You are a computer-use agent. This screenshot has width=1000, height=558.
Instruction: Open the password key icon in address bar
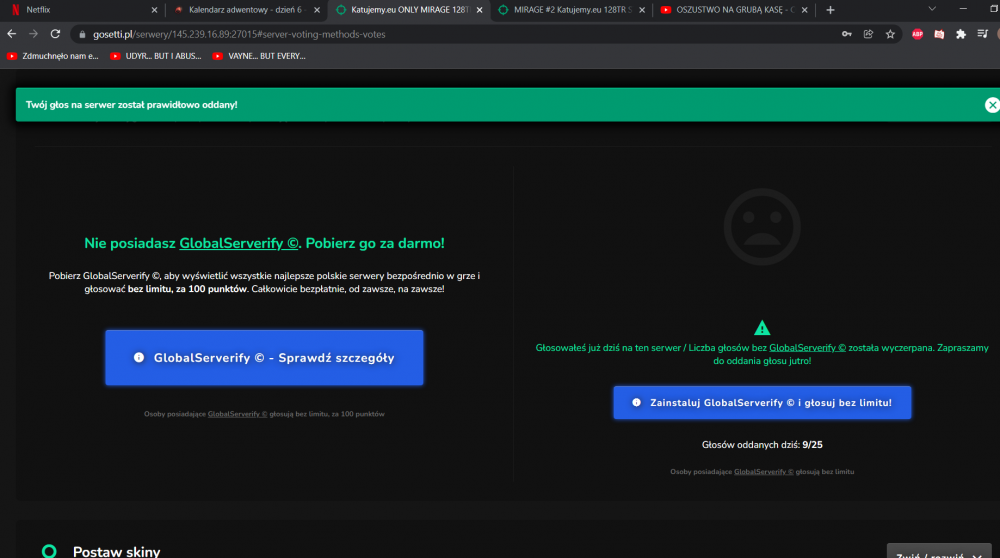(x=846, y=34)
